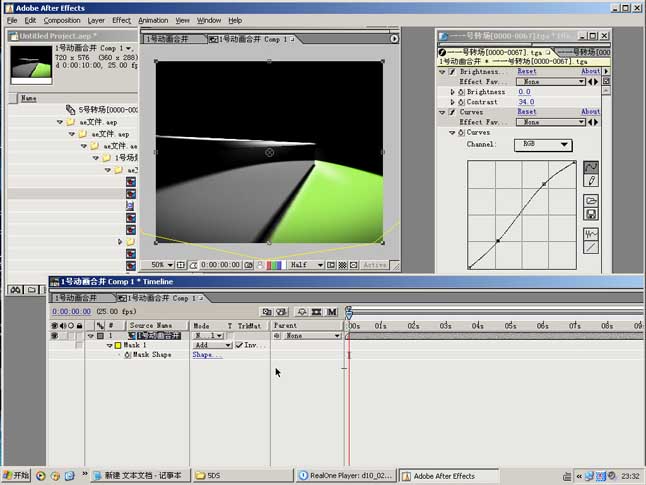Click the Shape... link for Mask Shape
The width and height of the screenshot is (646, 485).
pyautogui.click(x=207, y=355)
